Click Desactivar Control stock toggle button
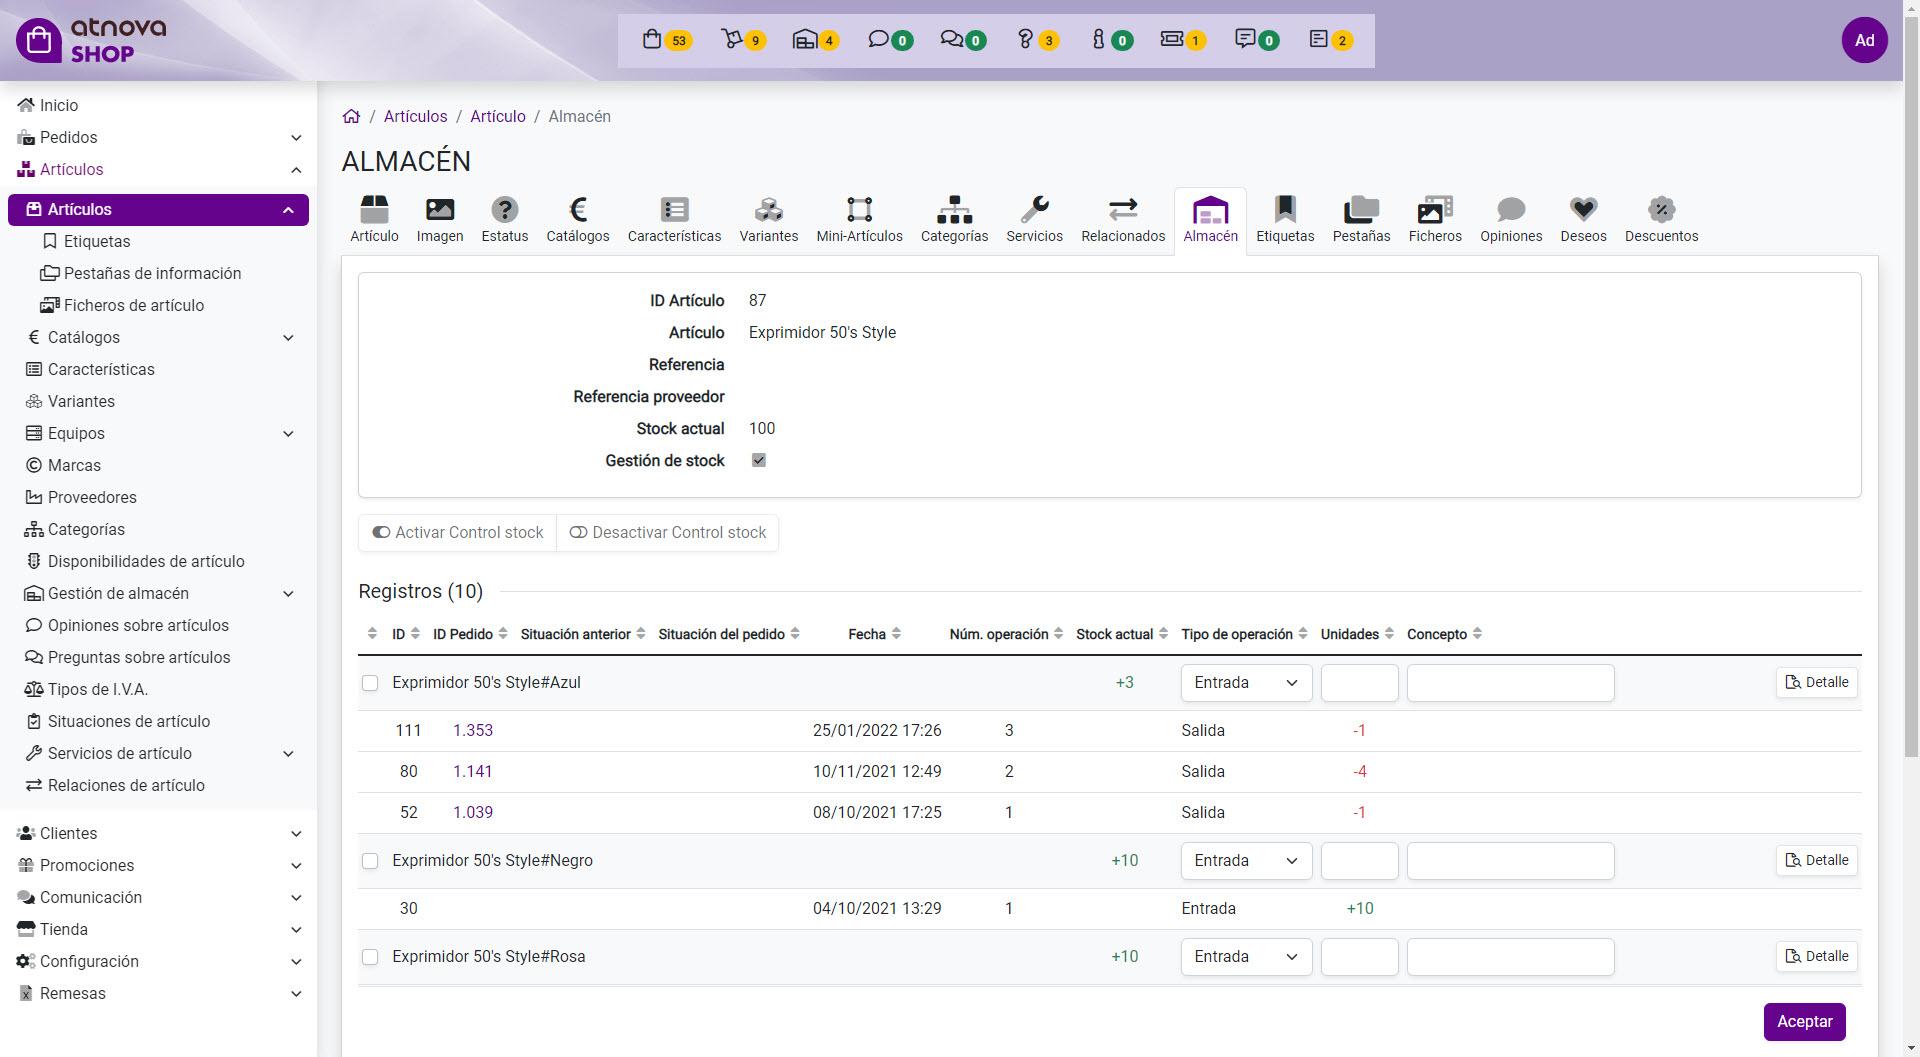Viewport: 1920px width, 1057px height. [x=668, y=533]
